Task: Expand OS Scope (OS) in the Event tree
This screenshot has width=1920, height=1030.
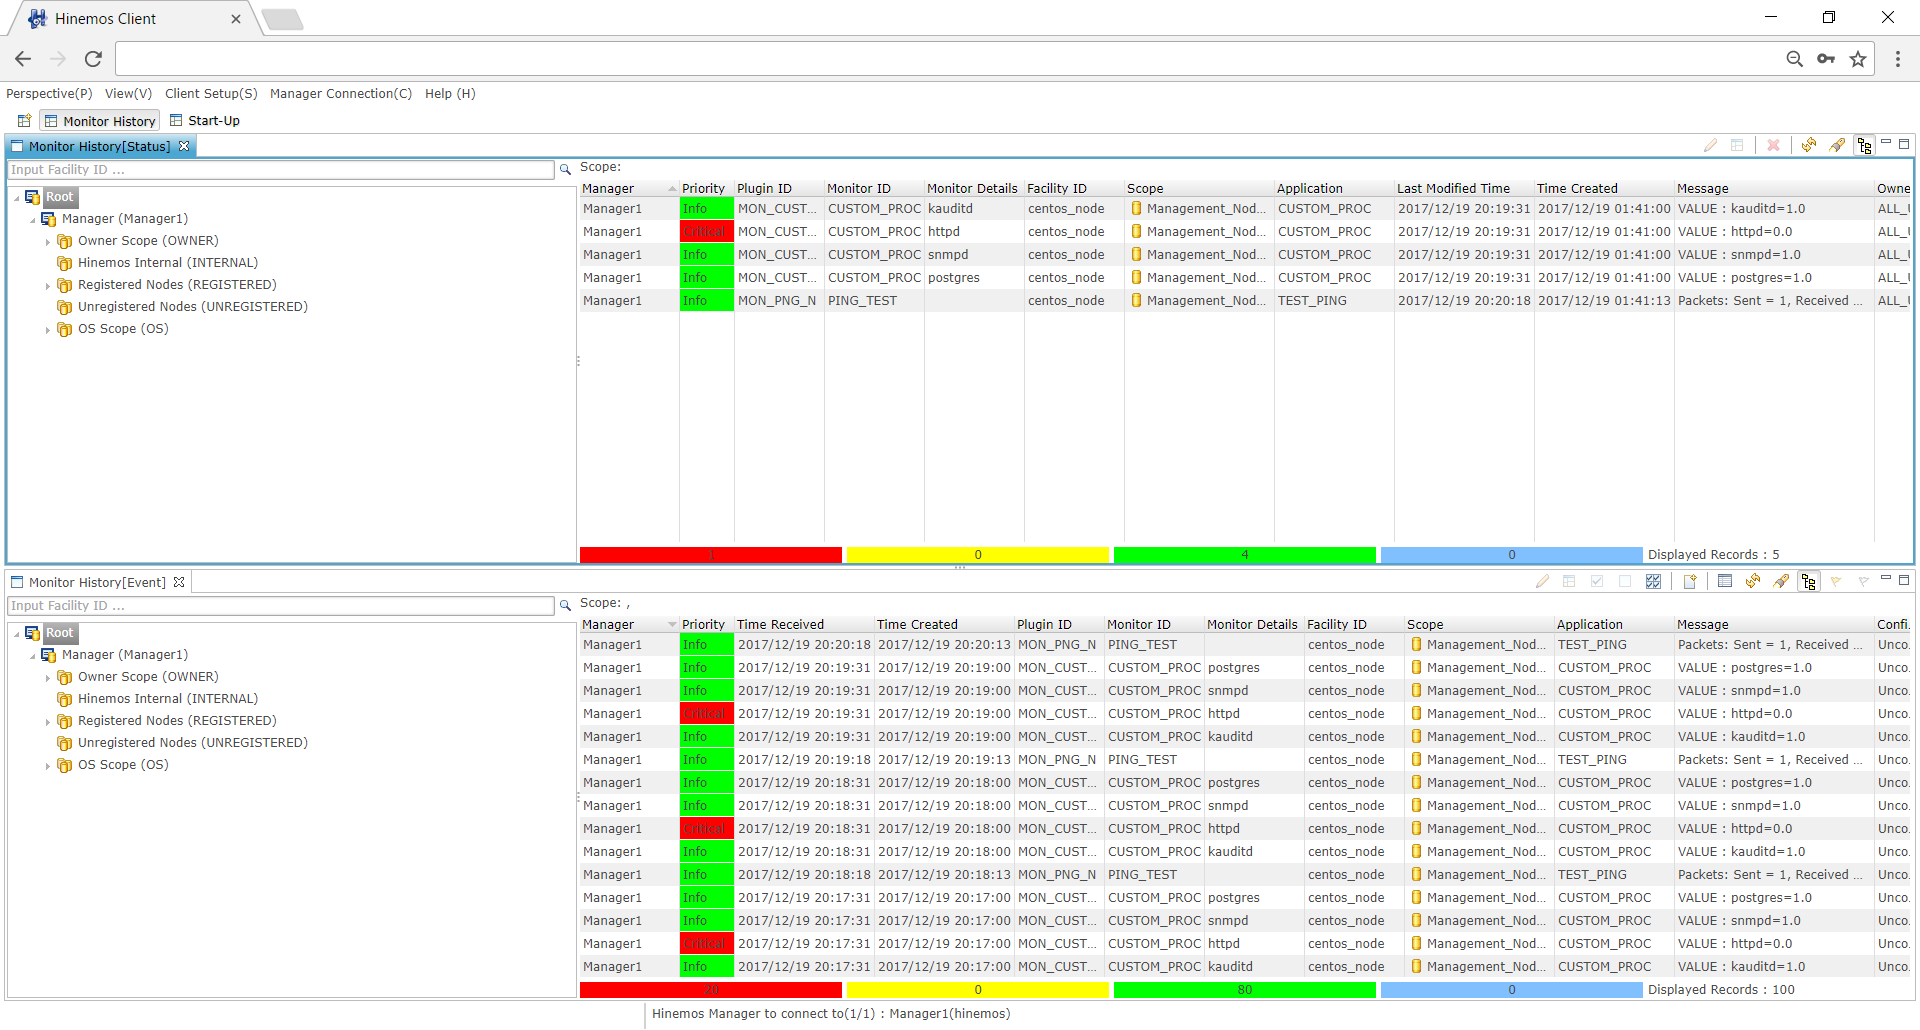Action: (x=48, y=766)
